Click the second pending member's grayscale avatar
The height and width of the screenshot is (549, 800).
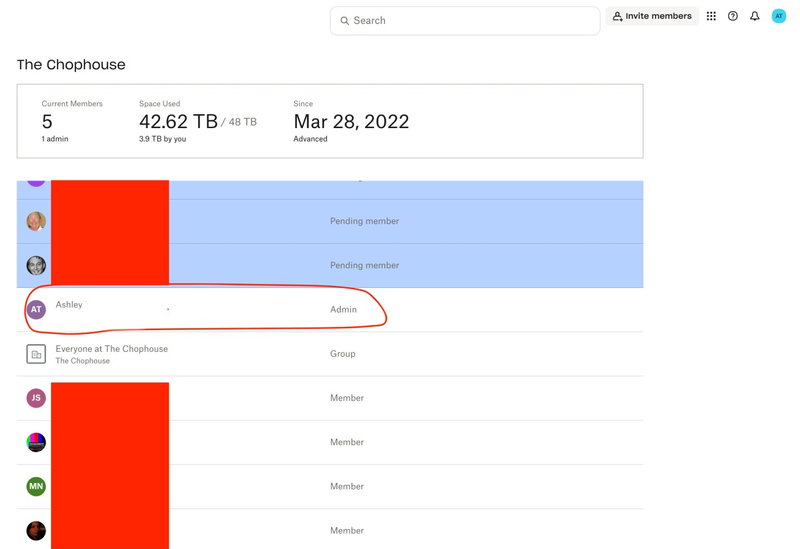click(36, 265)
